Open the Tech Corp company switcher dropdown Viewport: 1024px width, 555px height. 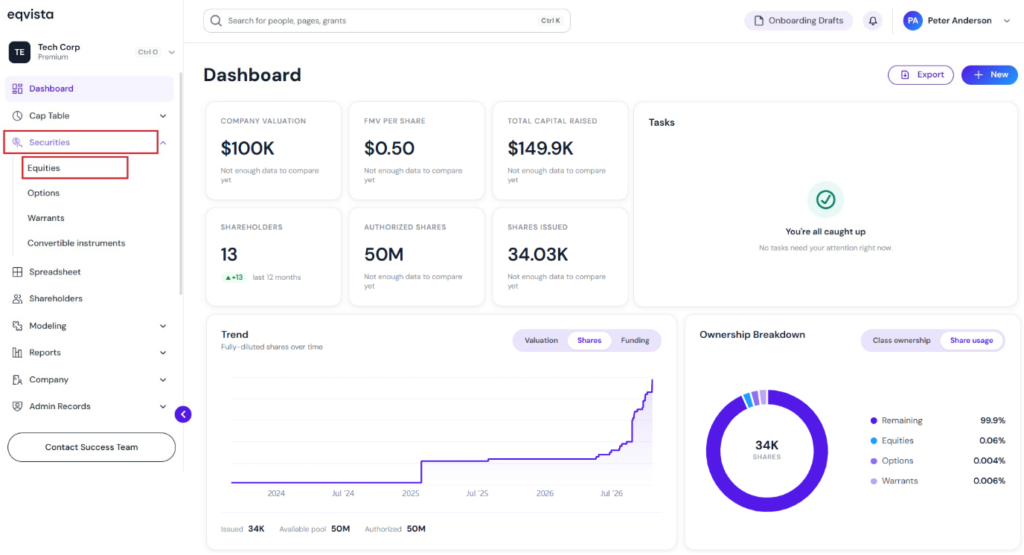172,52
